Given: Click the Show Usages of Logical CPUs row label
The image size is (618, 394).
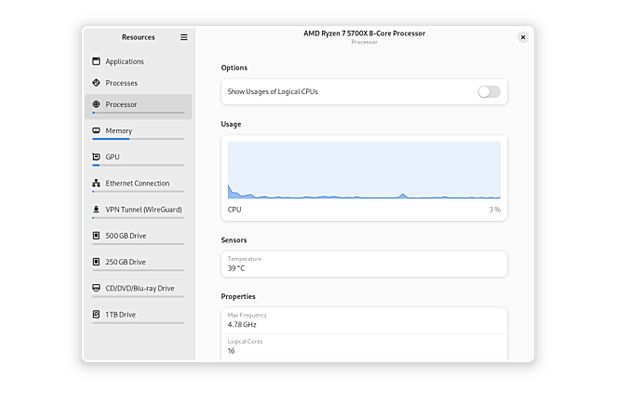Looking at the screenshot, I should pyautogui.click(x=273, y=91).
